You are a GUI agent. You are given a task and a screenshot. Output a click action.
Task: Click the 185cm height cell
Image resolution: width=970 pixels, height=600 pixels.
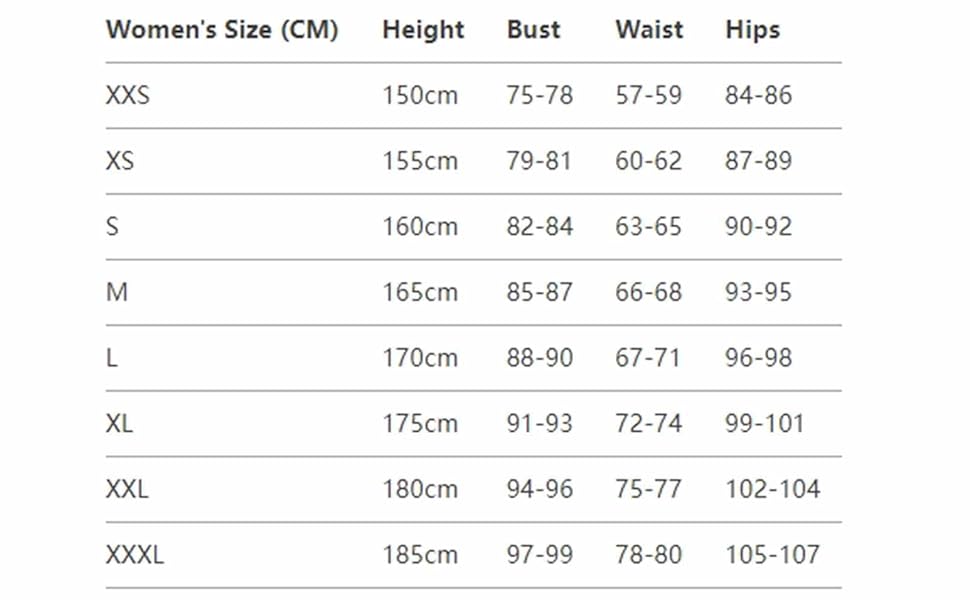pyautogui.click(x=420, y=555)
